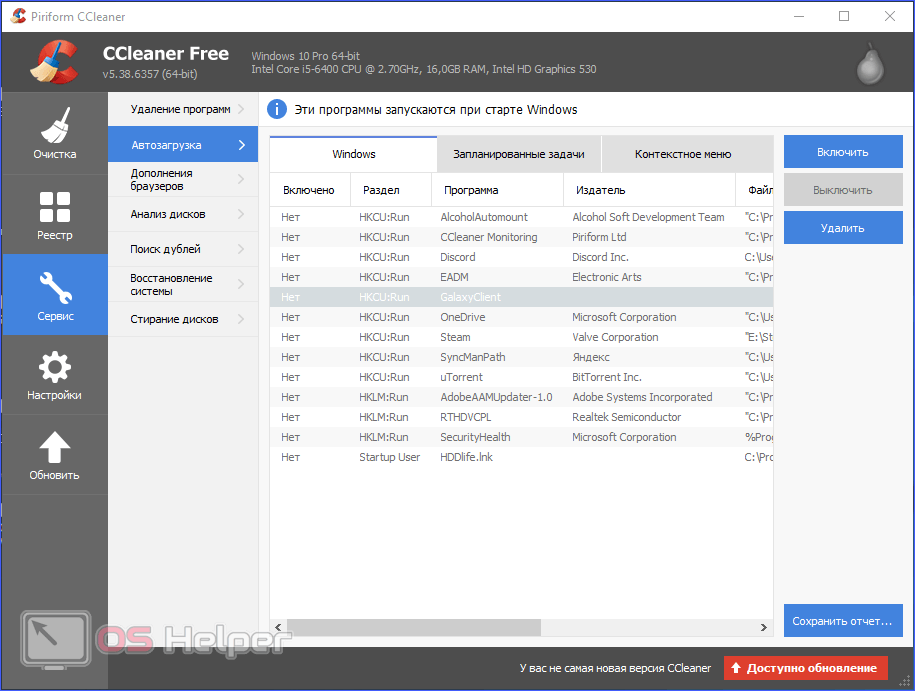Viewport: 915px width, 691px height.
Task: Select the Сервис wrench icon
Action: 55,287
